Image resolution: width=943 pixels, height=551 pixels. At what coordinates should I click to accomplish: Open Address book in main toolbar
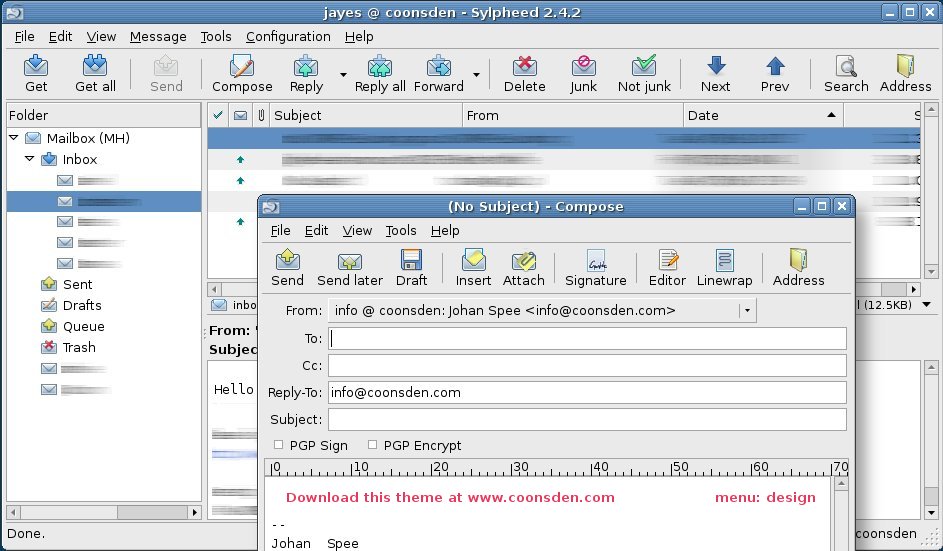905,66
